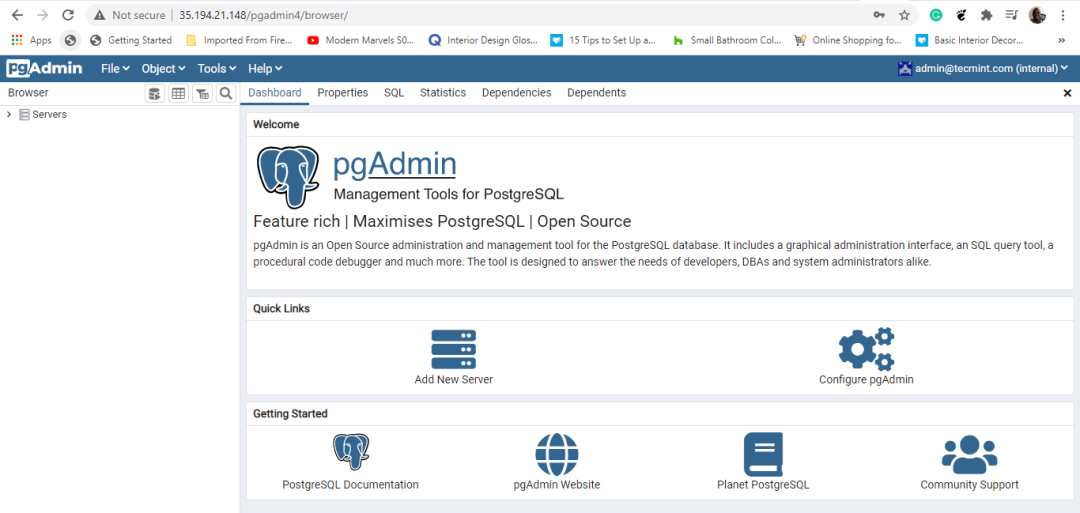The image size is (1080, 513).
Task: Click the View Data grid icon
Action: (179, 93)
